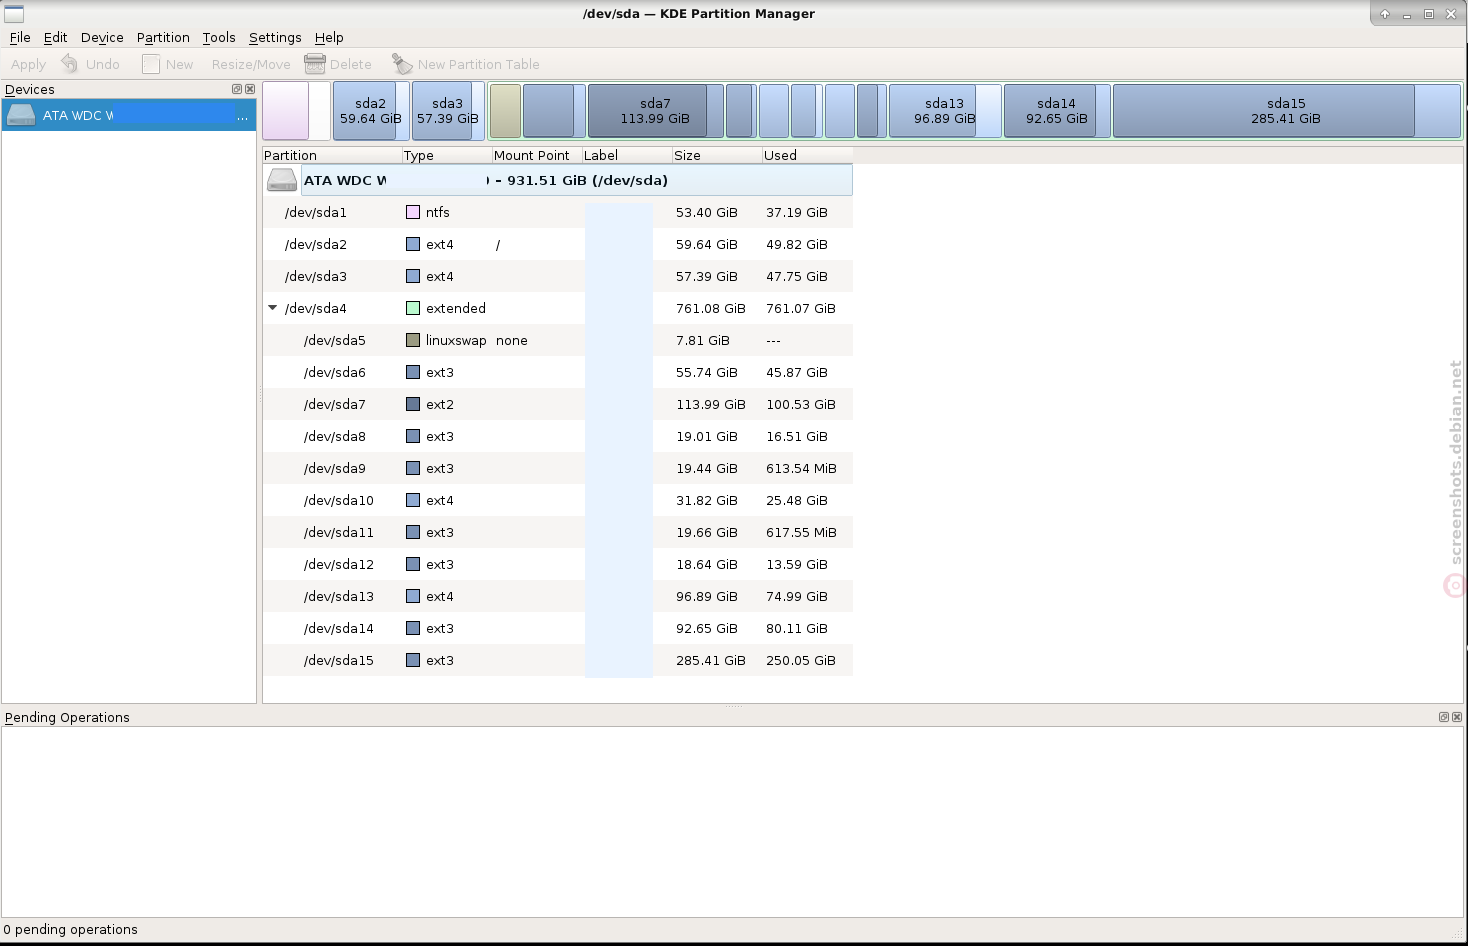Select the /dev/sda6 row
This screenshot has width=1468, height=946.
558,372
